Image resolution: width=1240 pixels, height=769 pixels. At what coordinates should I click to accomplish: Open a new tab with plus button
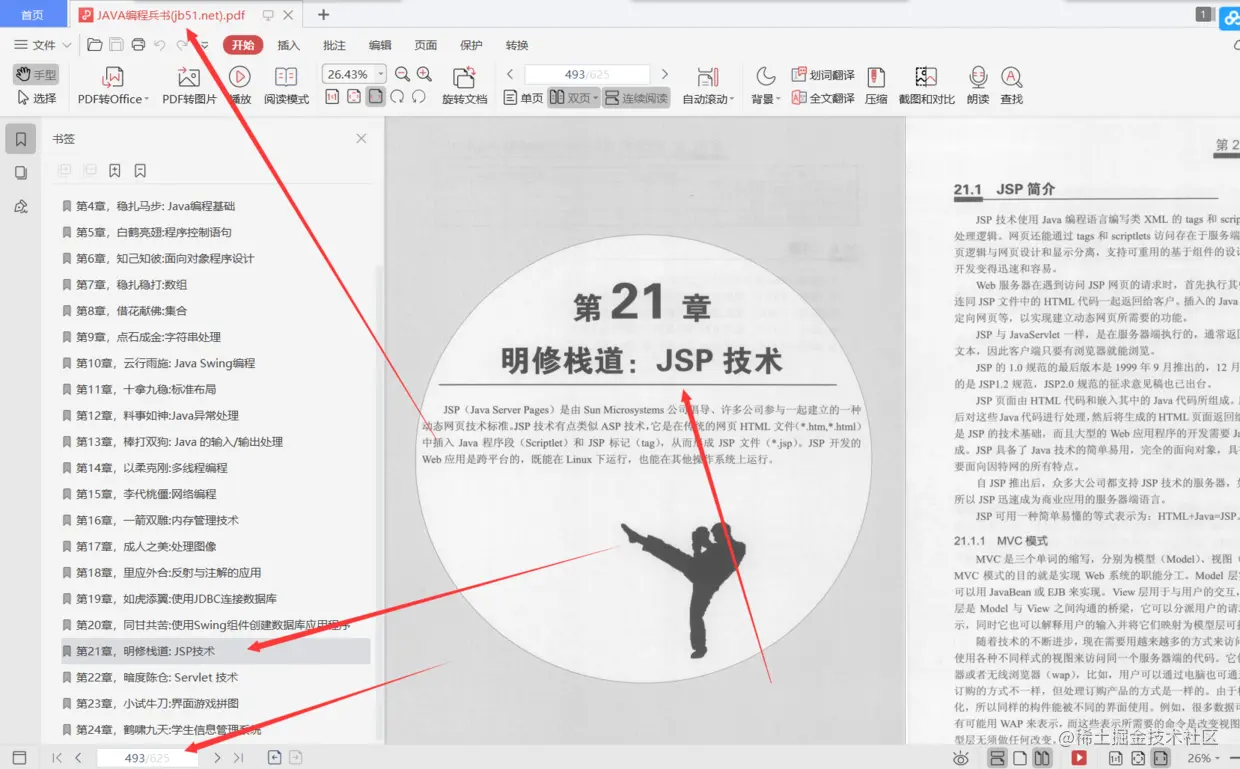[323, 15]
